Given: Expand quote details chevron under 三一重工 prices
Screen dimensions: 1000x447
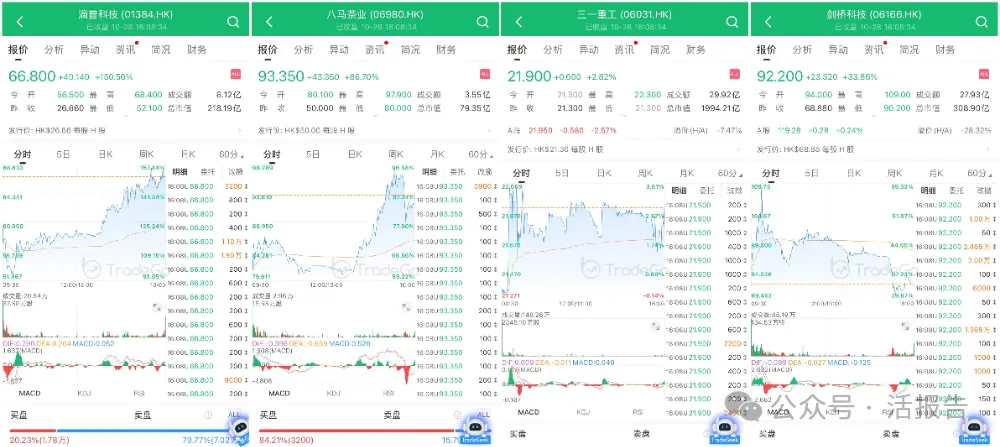Looking at the screenshot, I should pos(625,116).
